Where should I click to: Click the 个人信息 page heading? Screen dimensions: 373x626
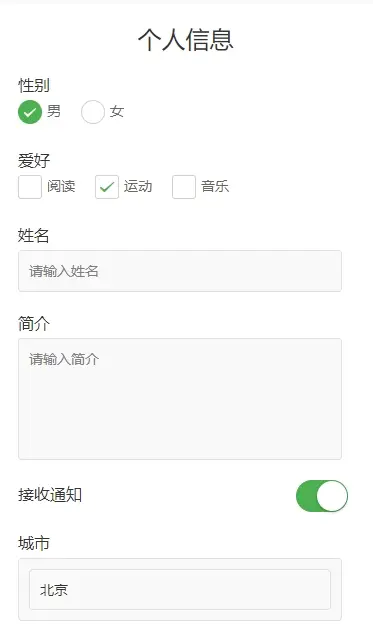pos(186,40)
